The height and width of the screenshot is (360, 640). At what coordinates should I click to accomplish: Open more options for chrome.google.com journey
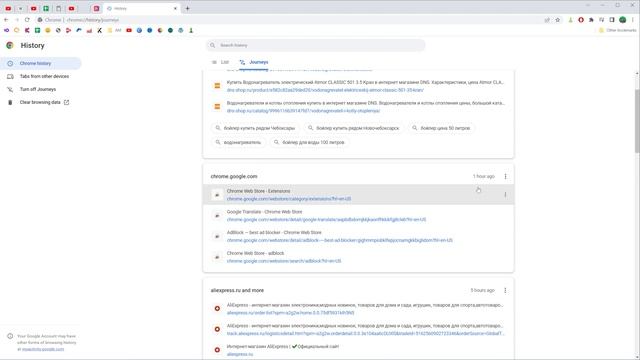(x=505, y=176)
